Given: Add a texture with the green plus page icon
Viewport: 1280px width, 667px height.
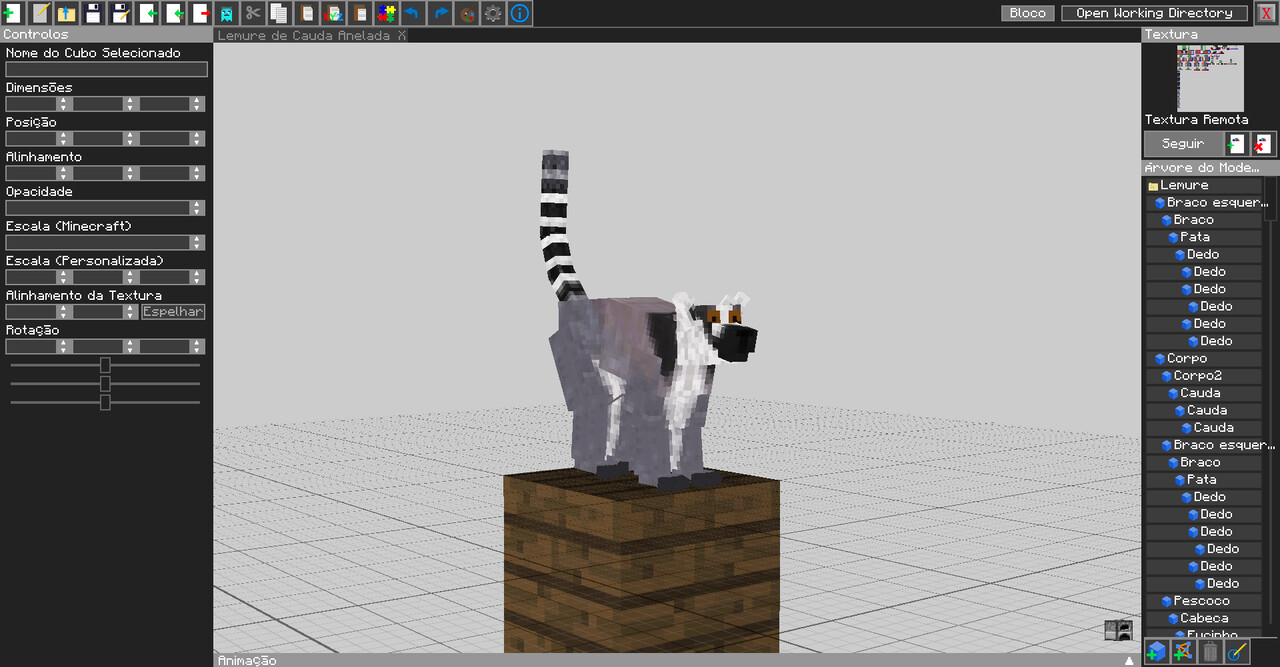Looking at the screenshot, I should (x=1237, y=143).
